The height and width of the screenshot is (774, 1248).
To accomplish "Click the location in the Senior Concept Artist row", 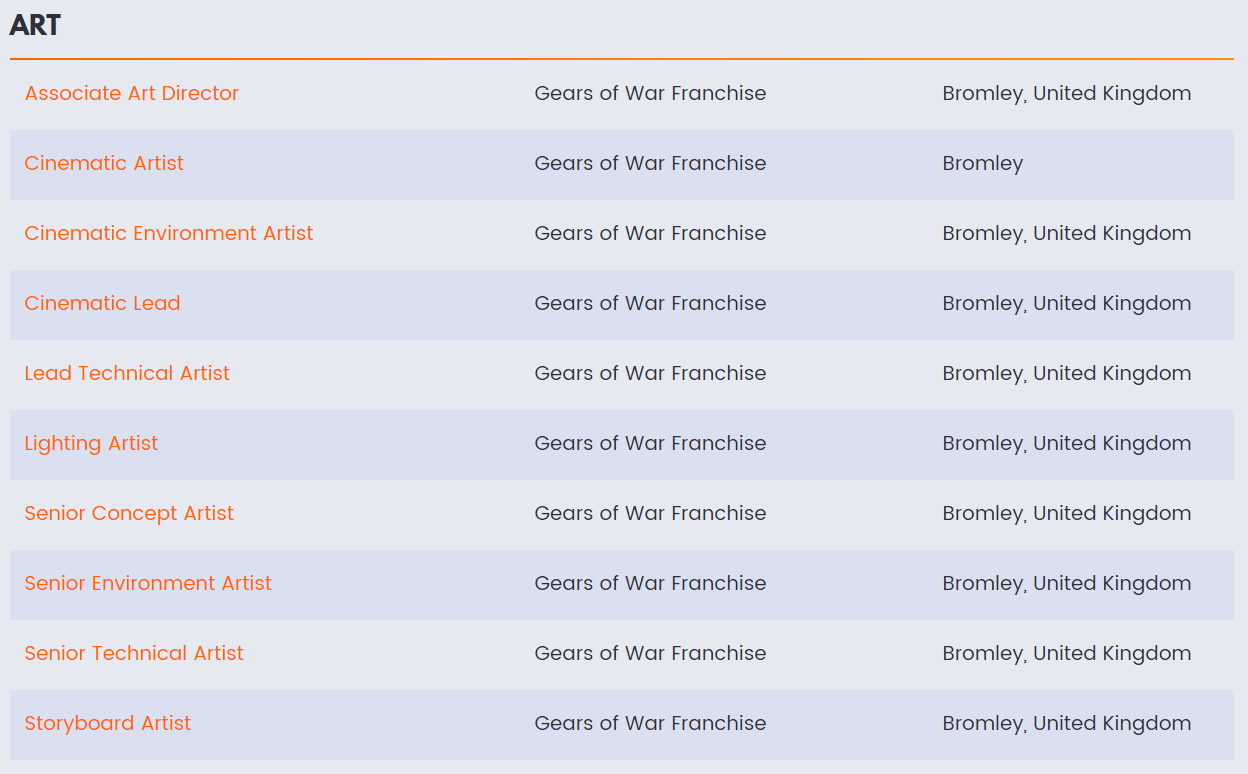I will coord(1067,513).
